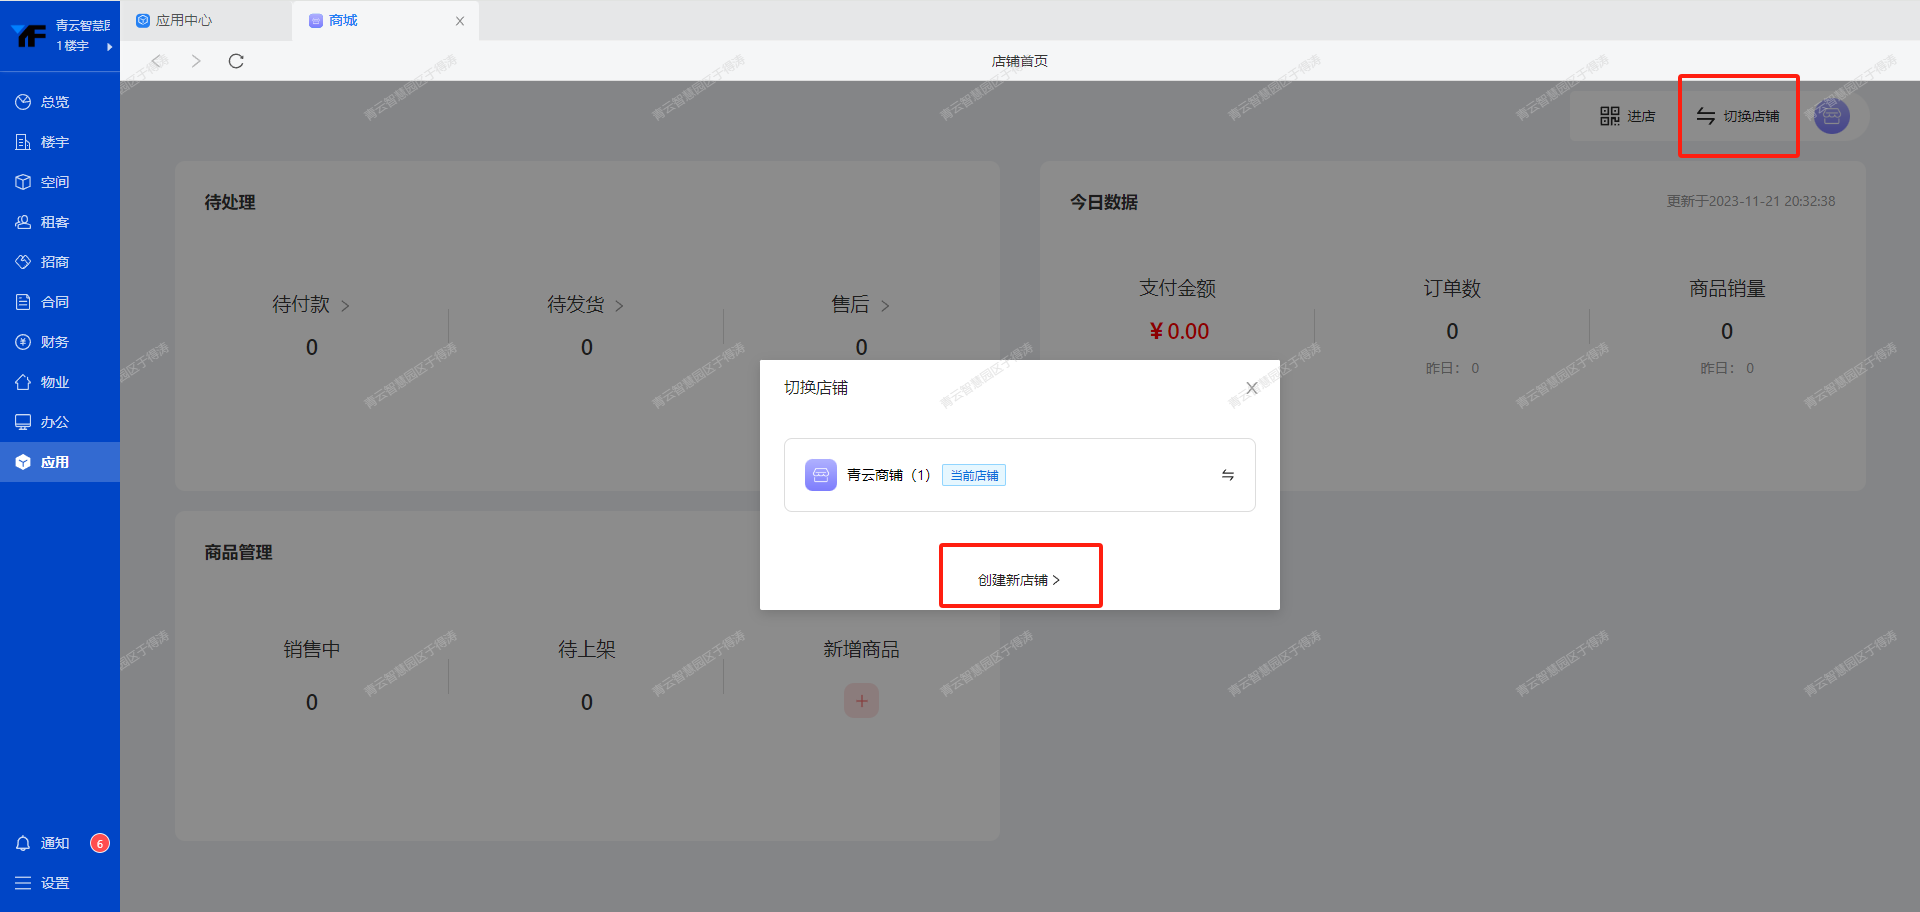Image resolution: width=1920 pixels, height=912 pixels.
Task: Open the store avatar in the top right
Action: point(1831,116)
